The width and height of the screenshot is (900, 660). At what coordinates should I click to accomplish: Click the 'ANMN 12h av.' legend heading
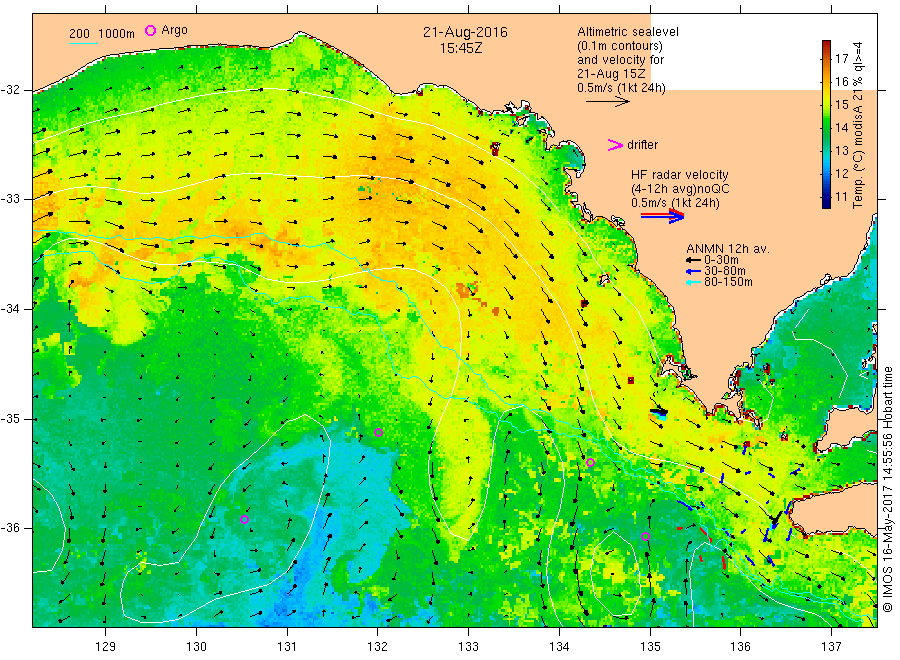(x=728, y=249)
